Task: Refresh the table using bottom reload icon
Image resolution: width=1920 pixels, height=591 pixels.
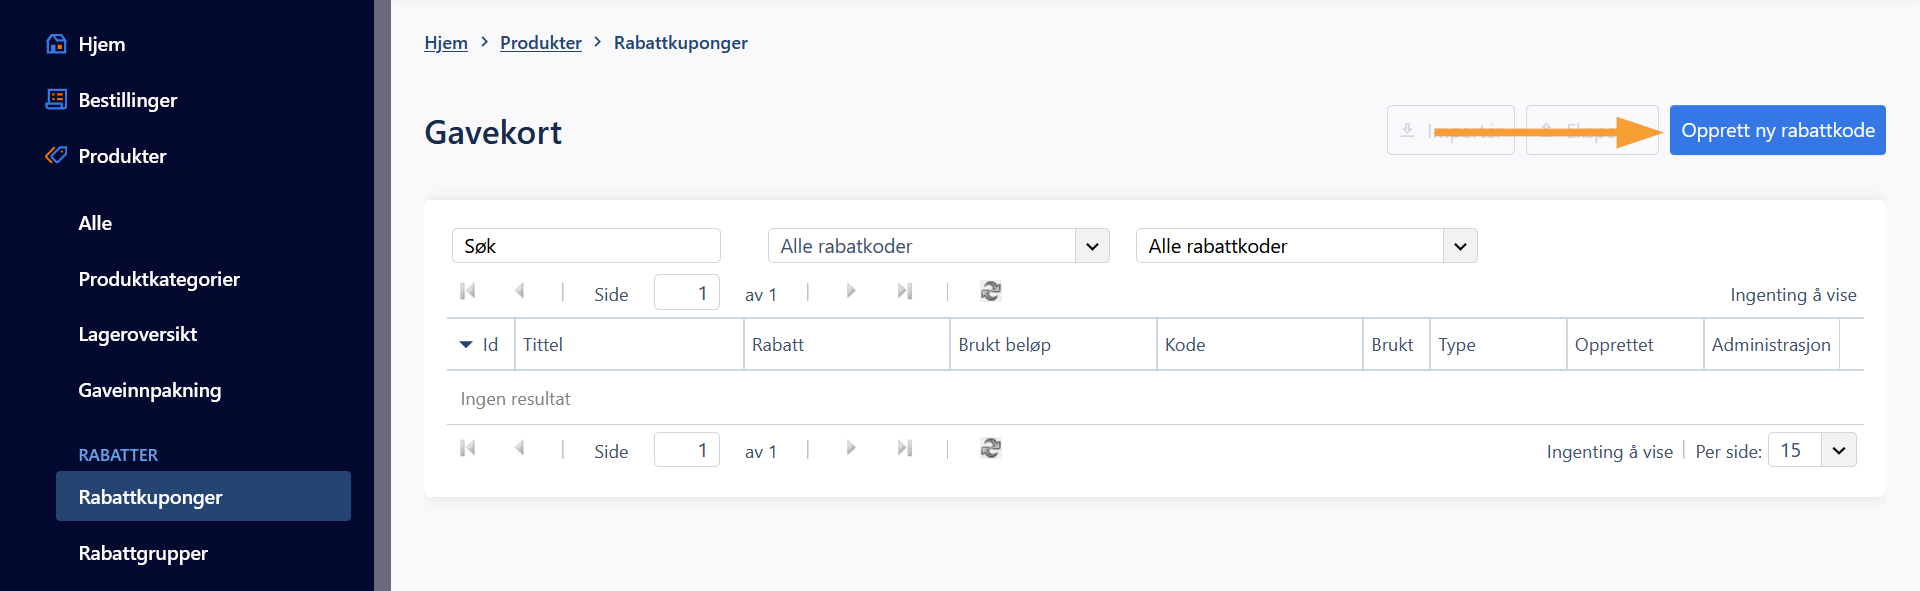Action: tap(991, 448)
